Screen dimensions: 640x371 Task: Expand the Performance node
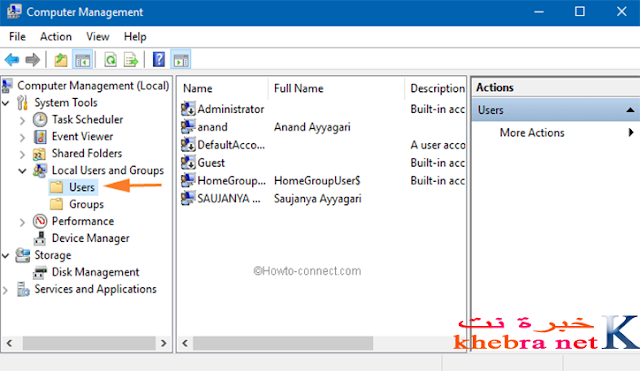[22, 222]
